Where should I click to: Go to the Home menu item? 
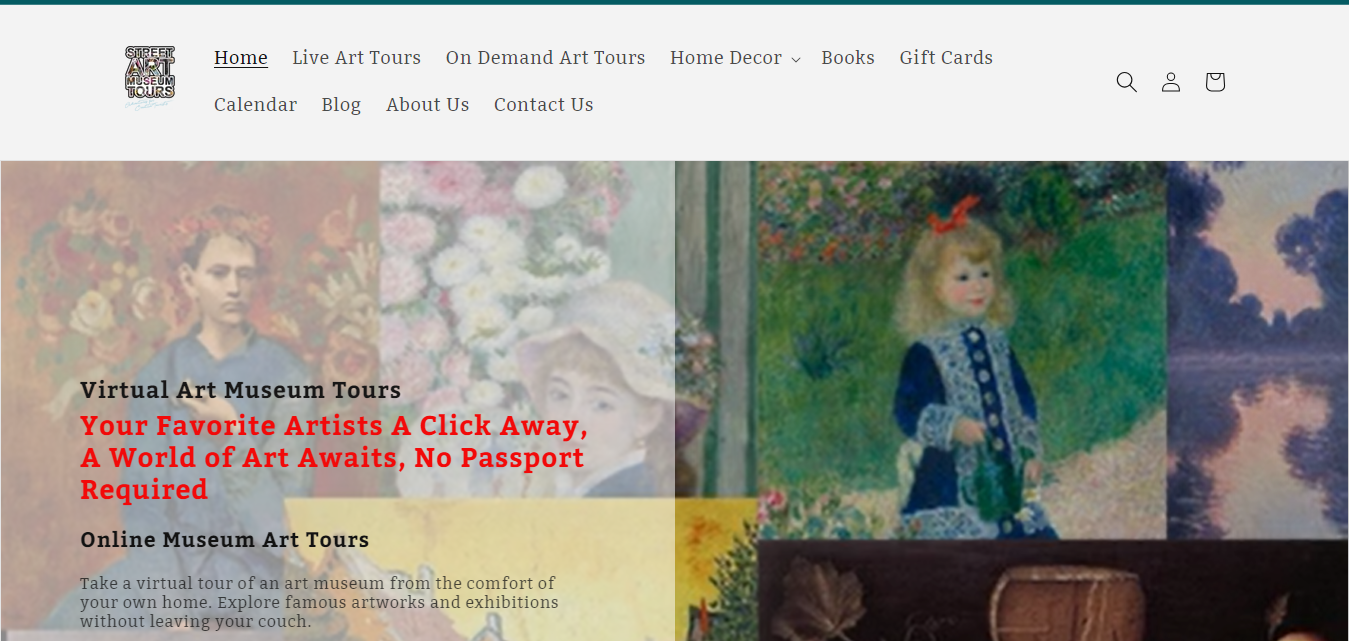tap(241, 58)
